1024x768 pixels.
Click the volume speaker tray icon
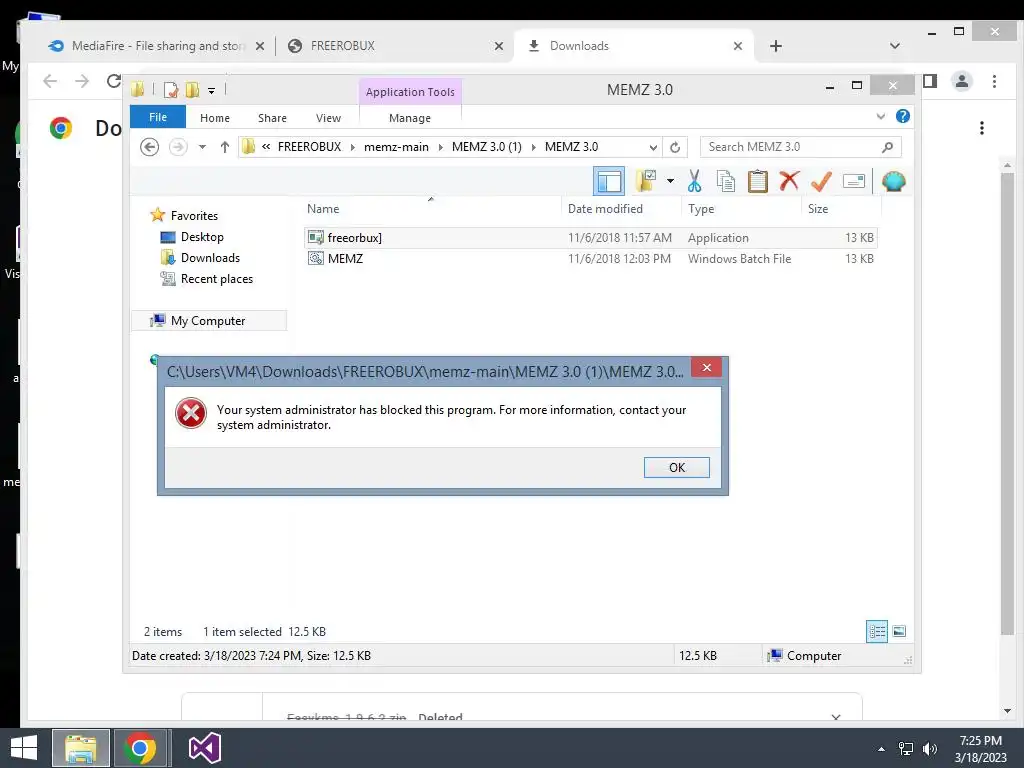click(x=929, y=748)
